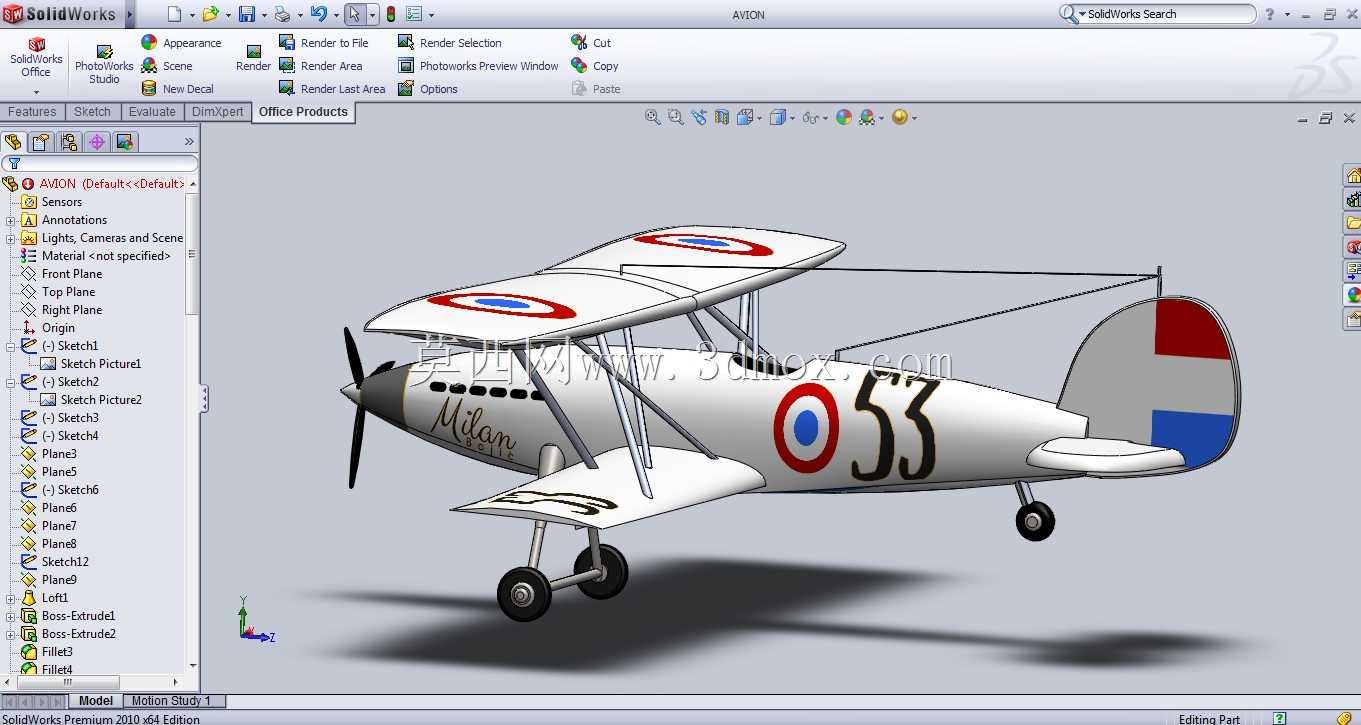Image resolution: width=1361 pixels, height=725 pixels.
Task: Open the Display Style dropdown arrow
Action: 793,118
